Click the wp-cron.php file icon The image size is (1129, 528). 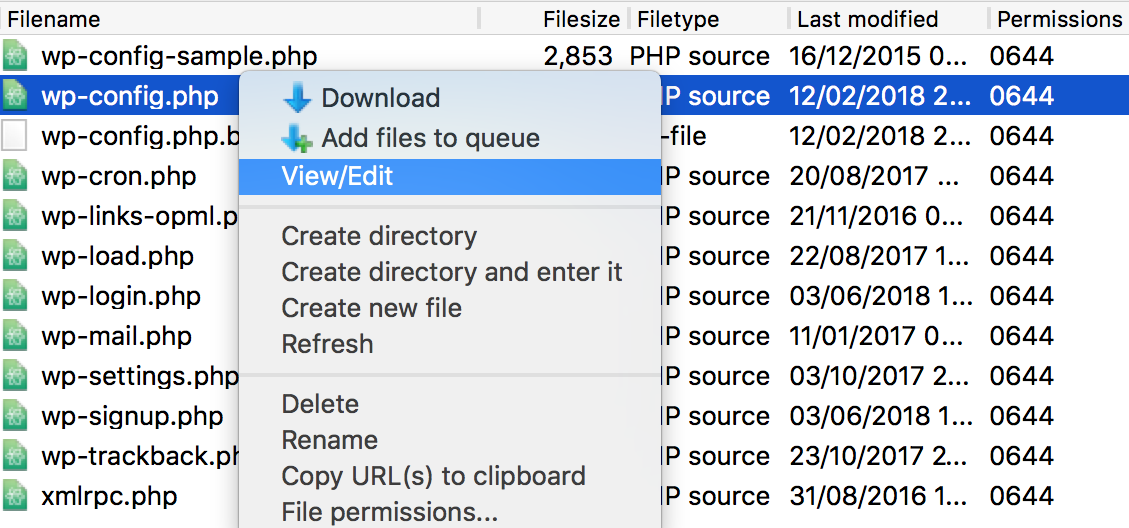(x=14, y=176)
